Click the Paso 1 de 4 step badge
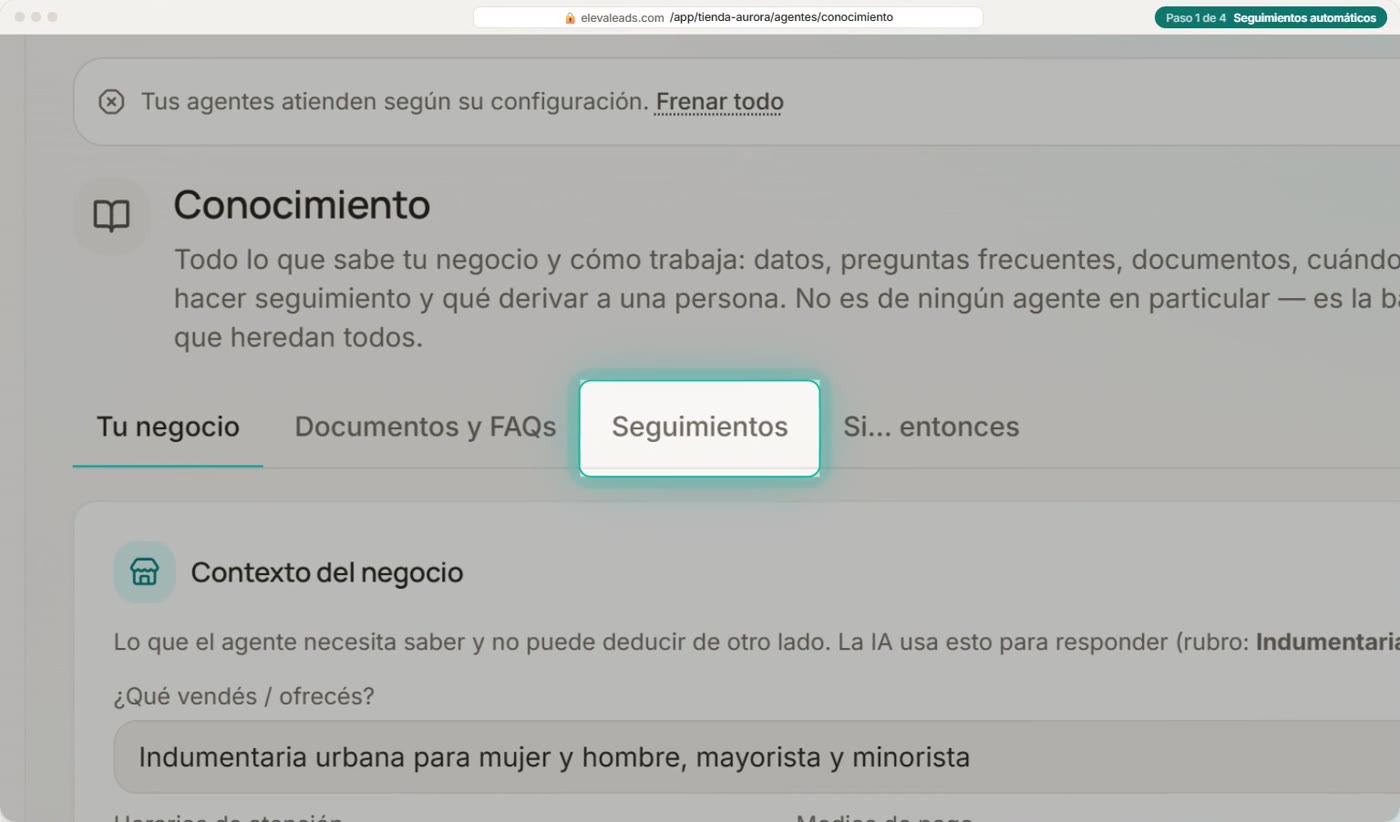The image size is (1400, 822). pyautogui.click(x=1270, y=18)
